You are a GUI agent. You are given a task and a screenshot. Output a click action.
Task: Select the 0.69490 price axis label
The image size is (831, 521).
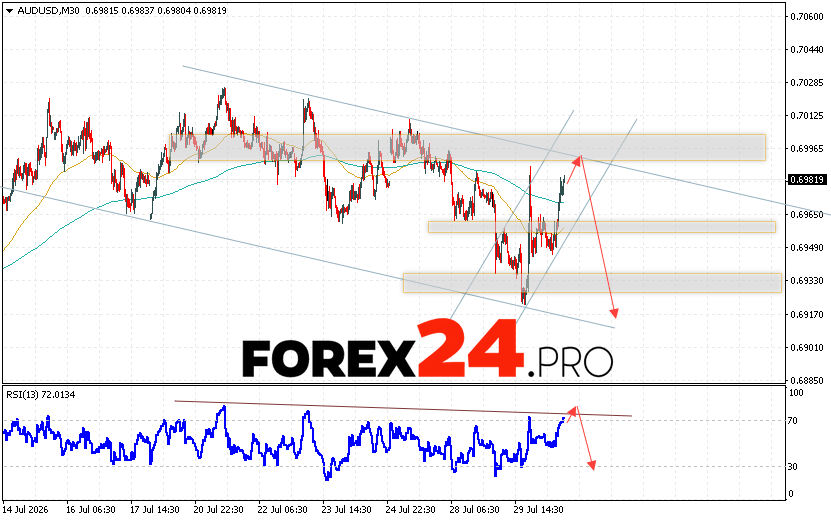pyautogui.click(x=807, y=248)
